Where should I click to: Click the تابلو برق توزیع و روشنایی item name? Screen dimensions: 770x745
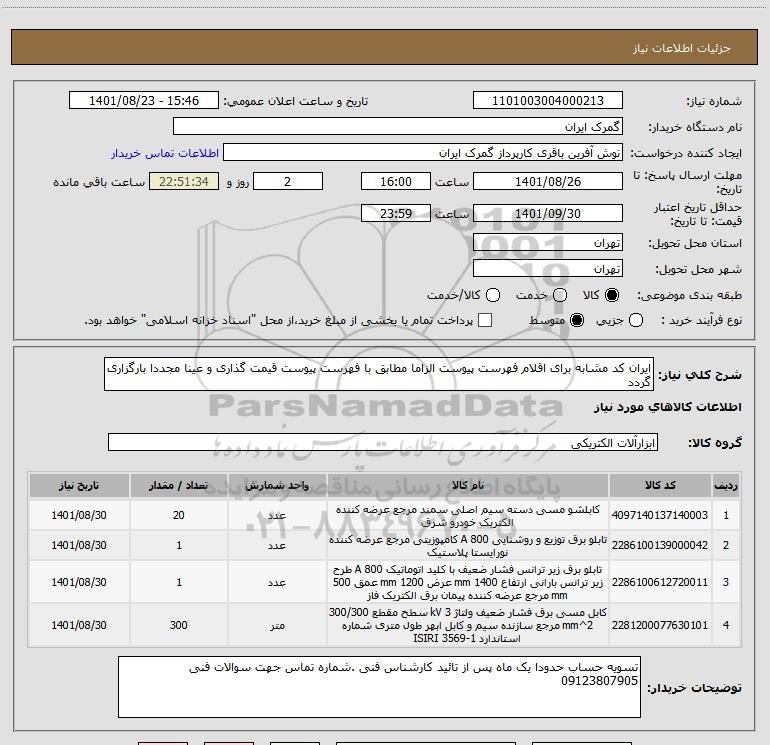point(468,546)
